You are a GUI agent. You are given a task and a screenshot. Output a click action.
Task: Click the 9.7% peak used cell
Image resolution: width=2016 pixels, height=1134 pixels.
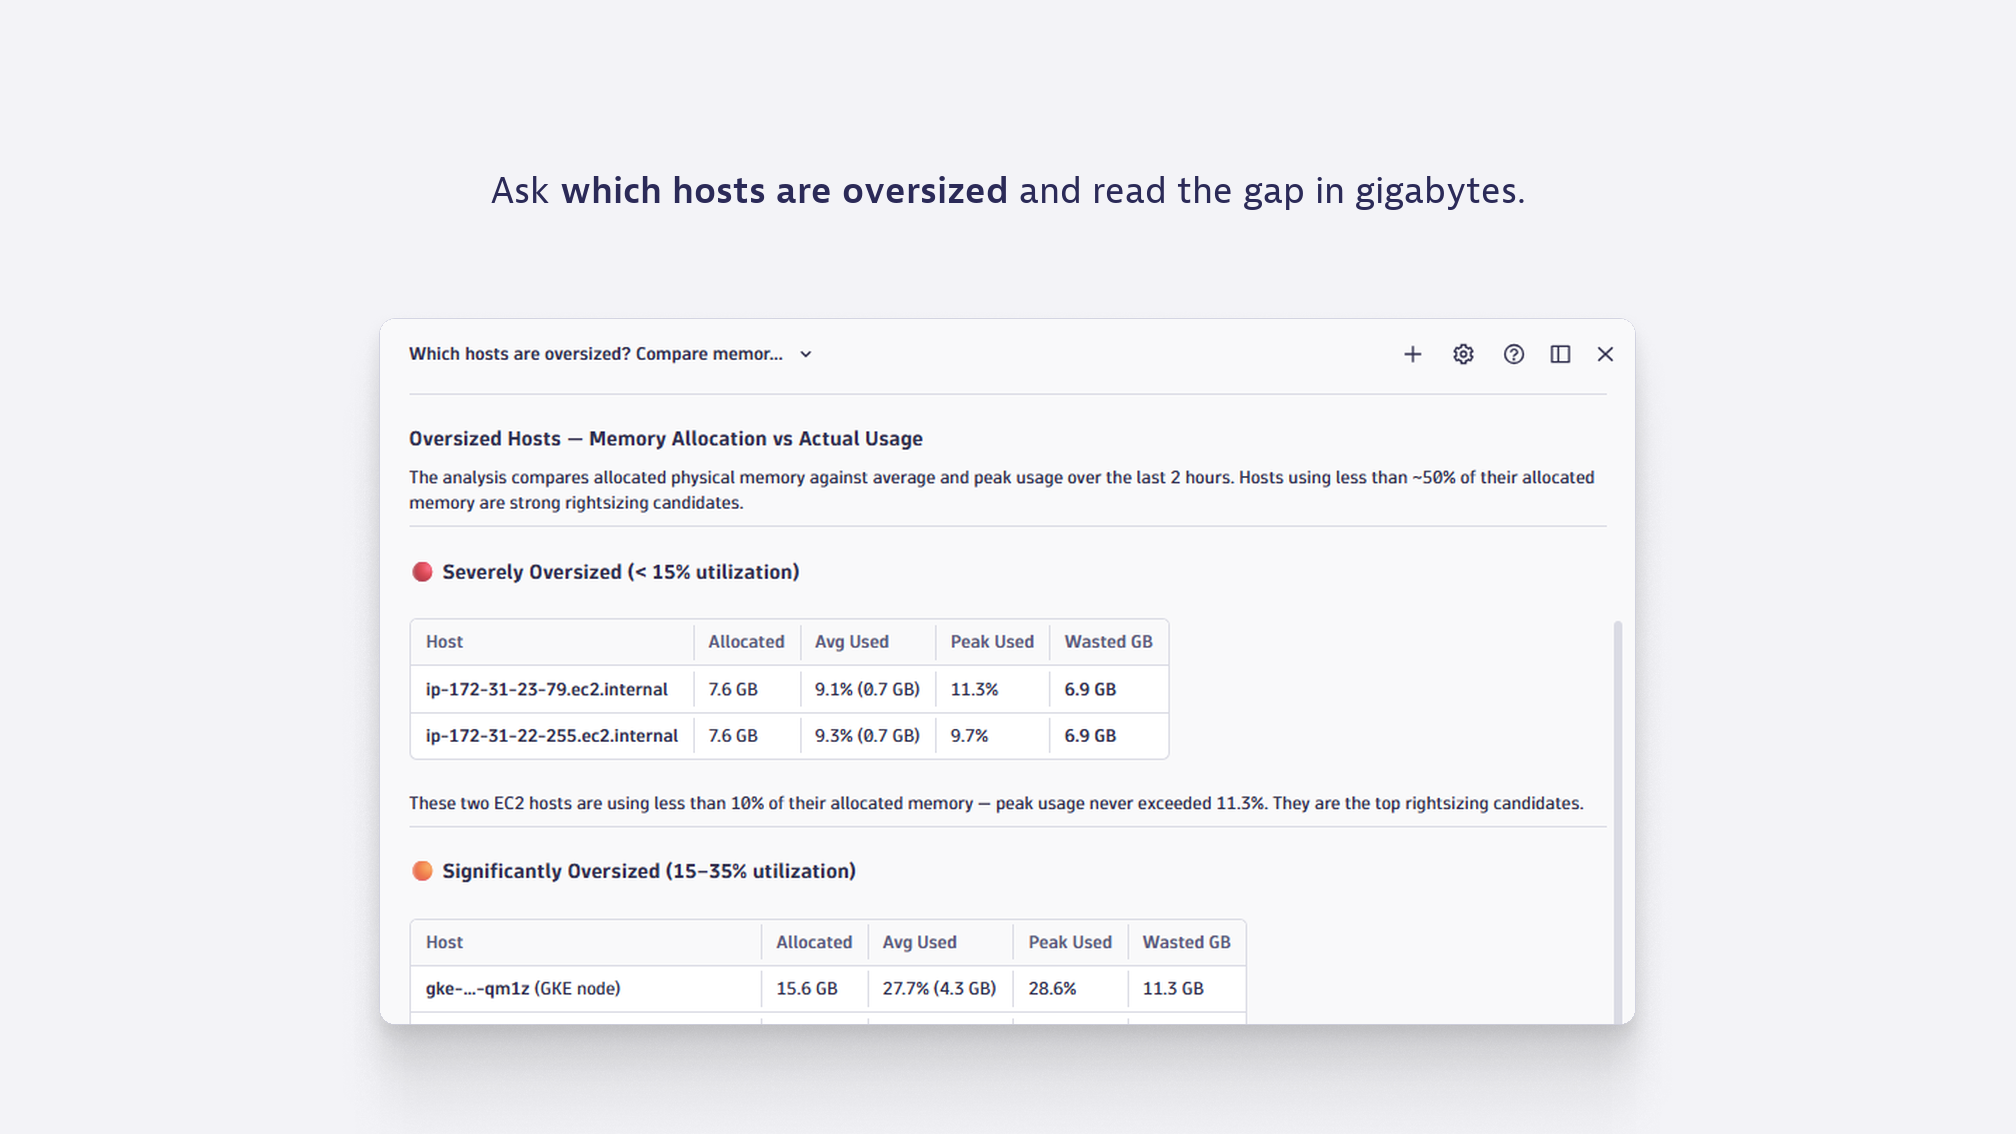pos(992,735)
